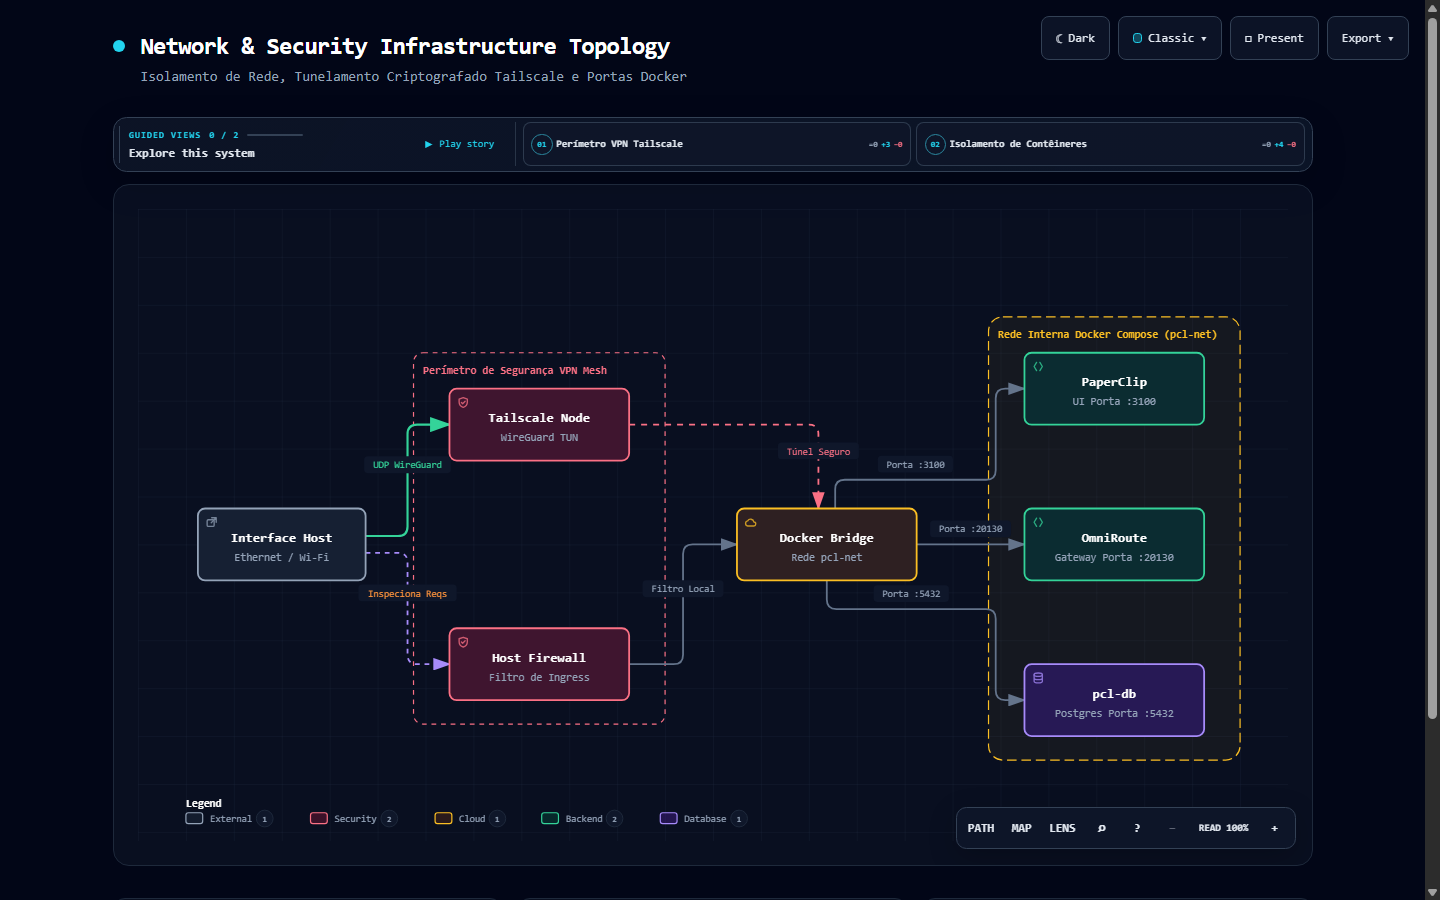This screenshot has width=1440, height=900.
Task: Click Perímetro de Segurança VPN Mesh group label
Action: (x=515, y=371)
